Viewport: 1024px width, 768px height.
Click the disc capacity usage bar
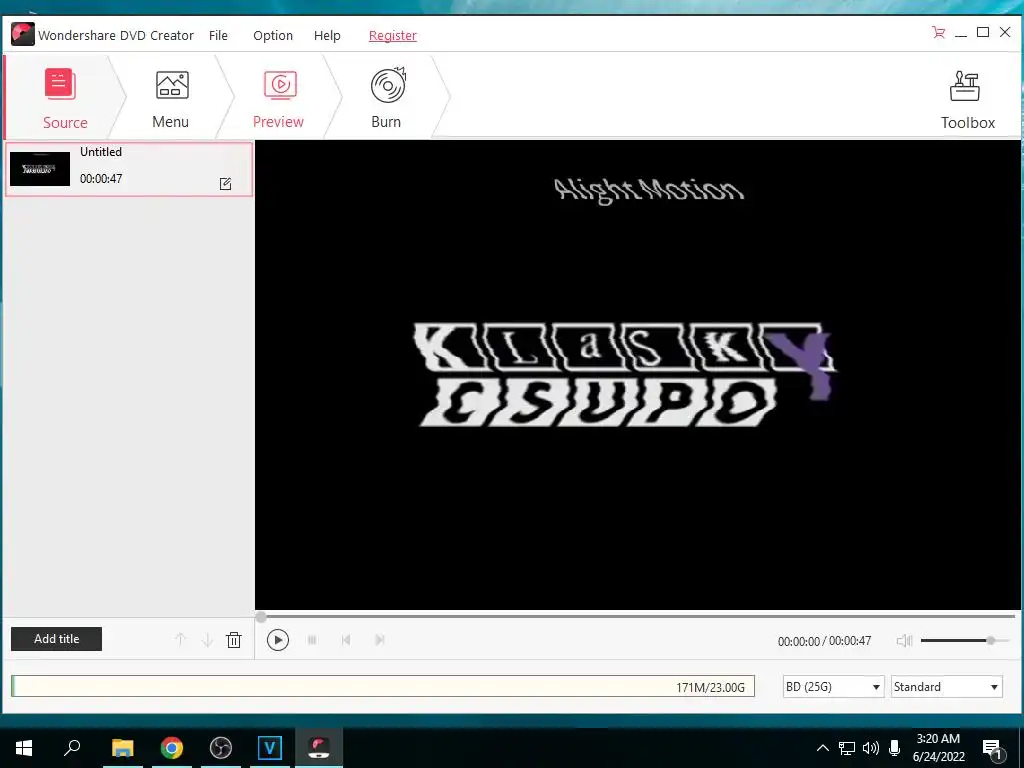pos(383,686)
